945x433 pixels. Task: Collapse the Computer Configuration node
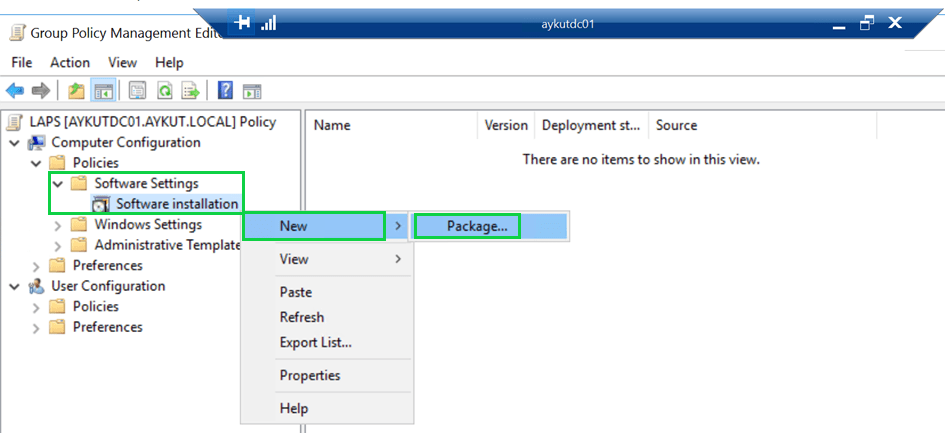tap(15, 142)
